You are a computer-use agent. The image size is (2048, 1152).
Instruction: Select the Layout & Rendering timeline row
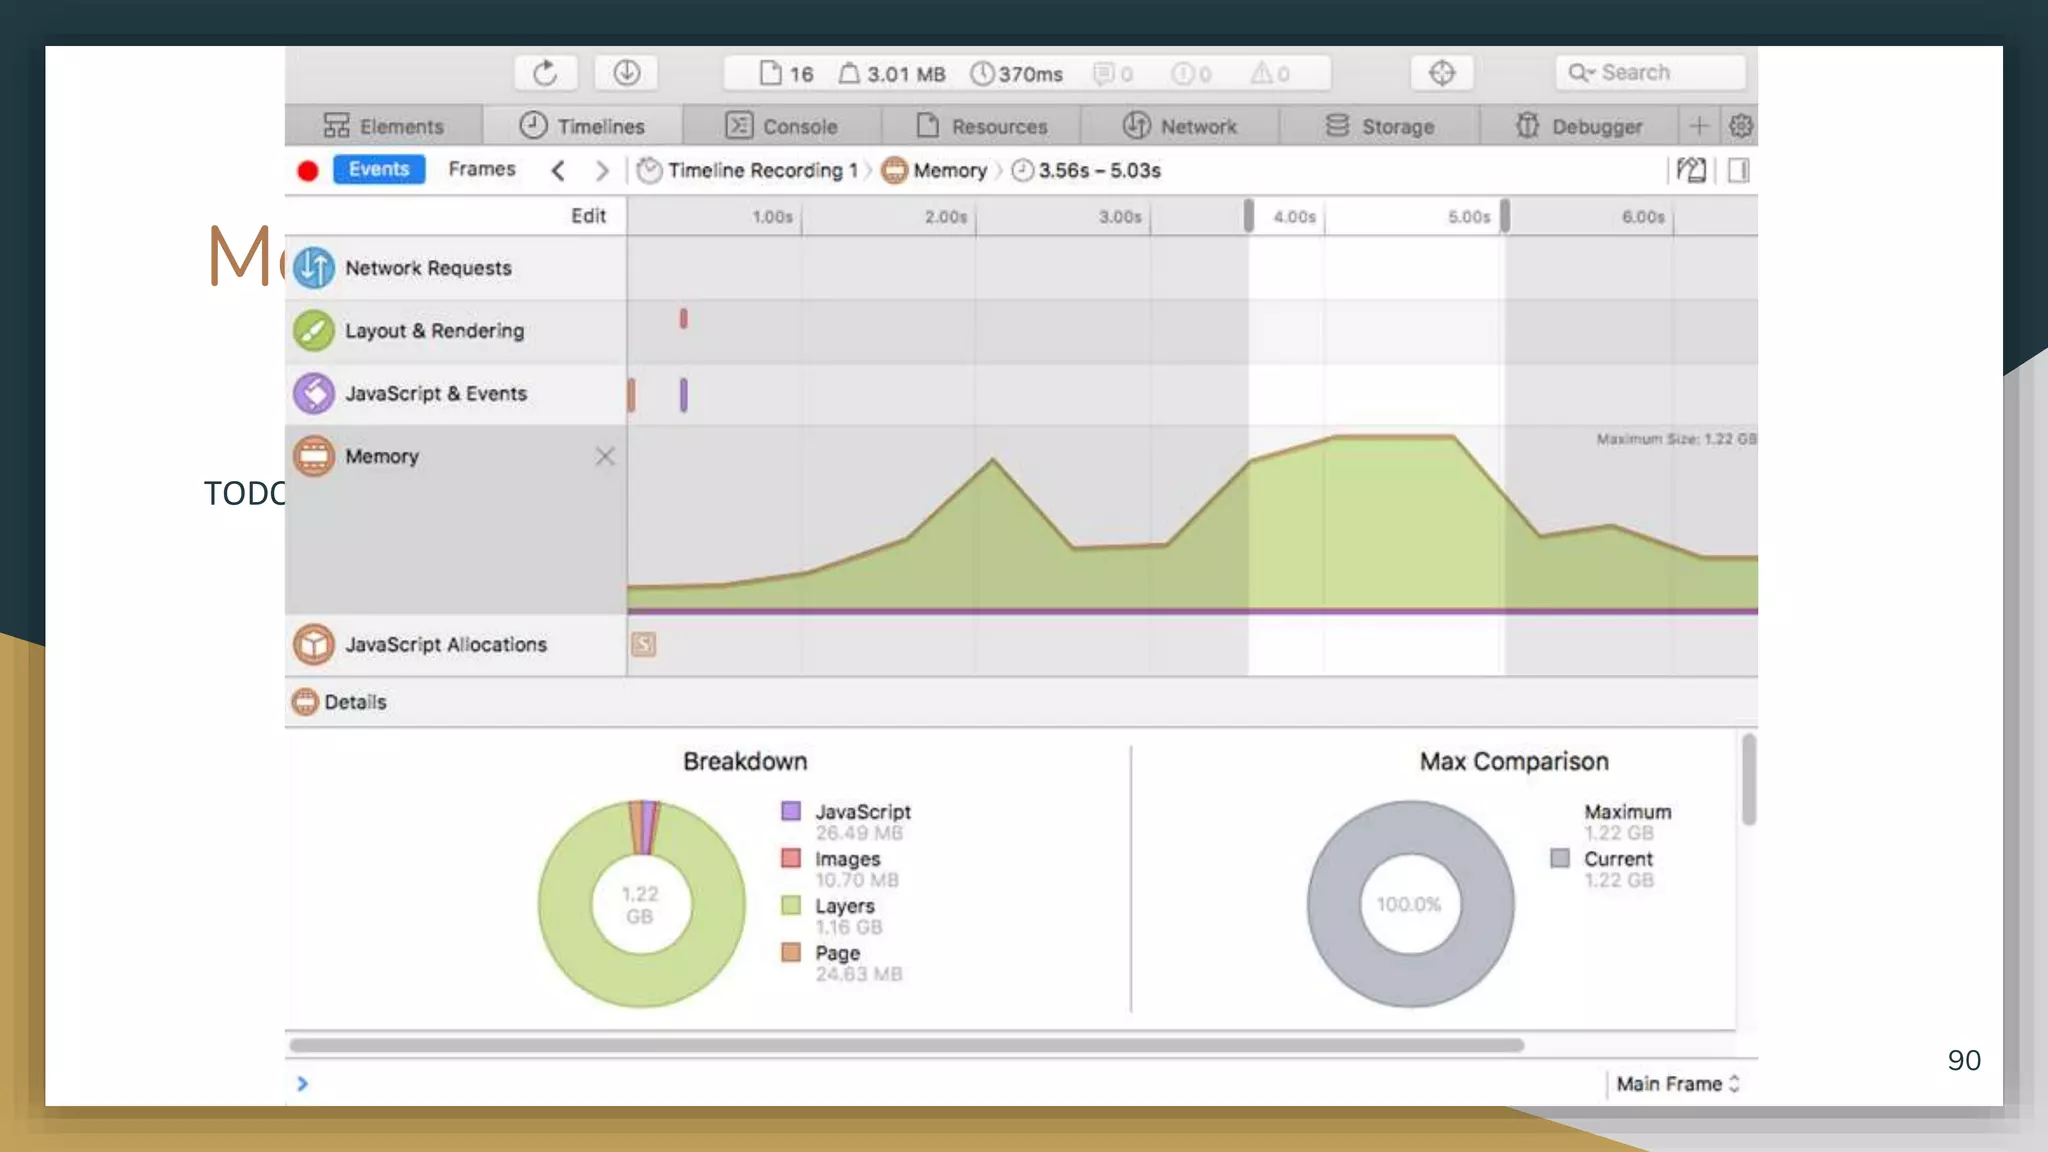coord(456,331)
